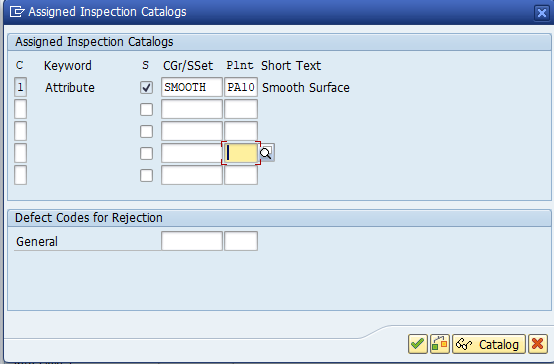554x364 pixels.
Task: Click the PA10 plant field
Action: click(241, 87)
